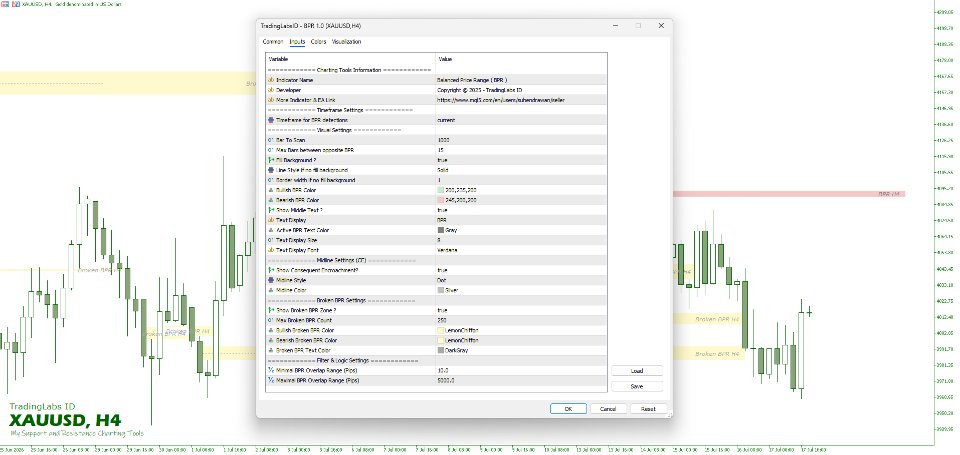Click the integer icon beside Text Display Size

pos(271,240)
